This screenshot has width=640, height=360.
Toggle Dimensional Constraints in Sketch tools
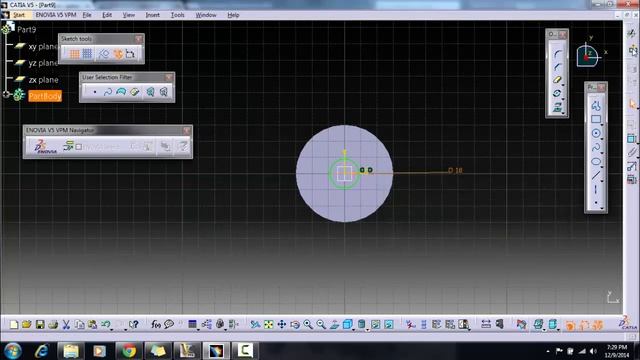tap(131, 53)
